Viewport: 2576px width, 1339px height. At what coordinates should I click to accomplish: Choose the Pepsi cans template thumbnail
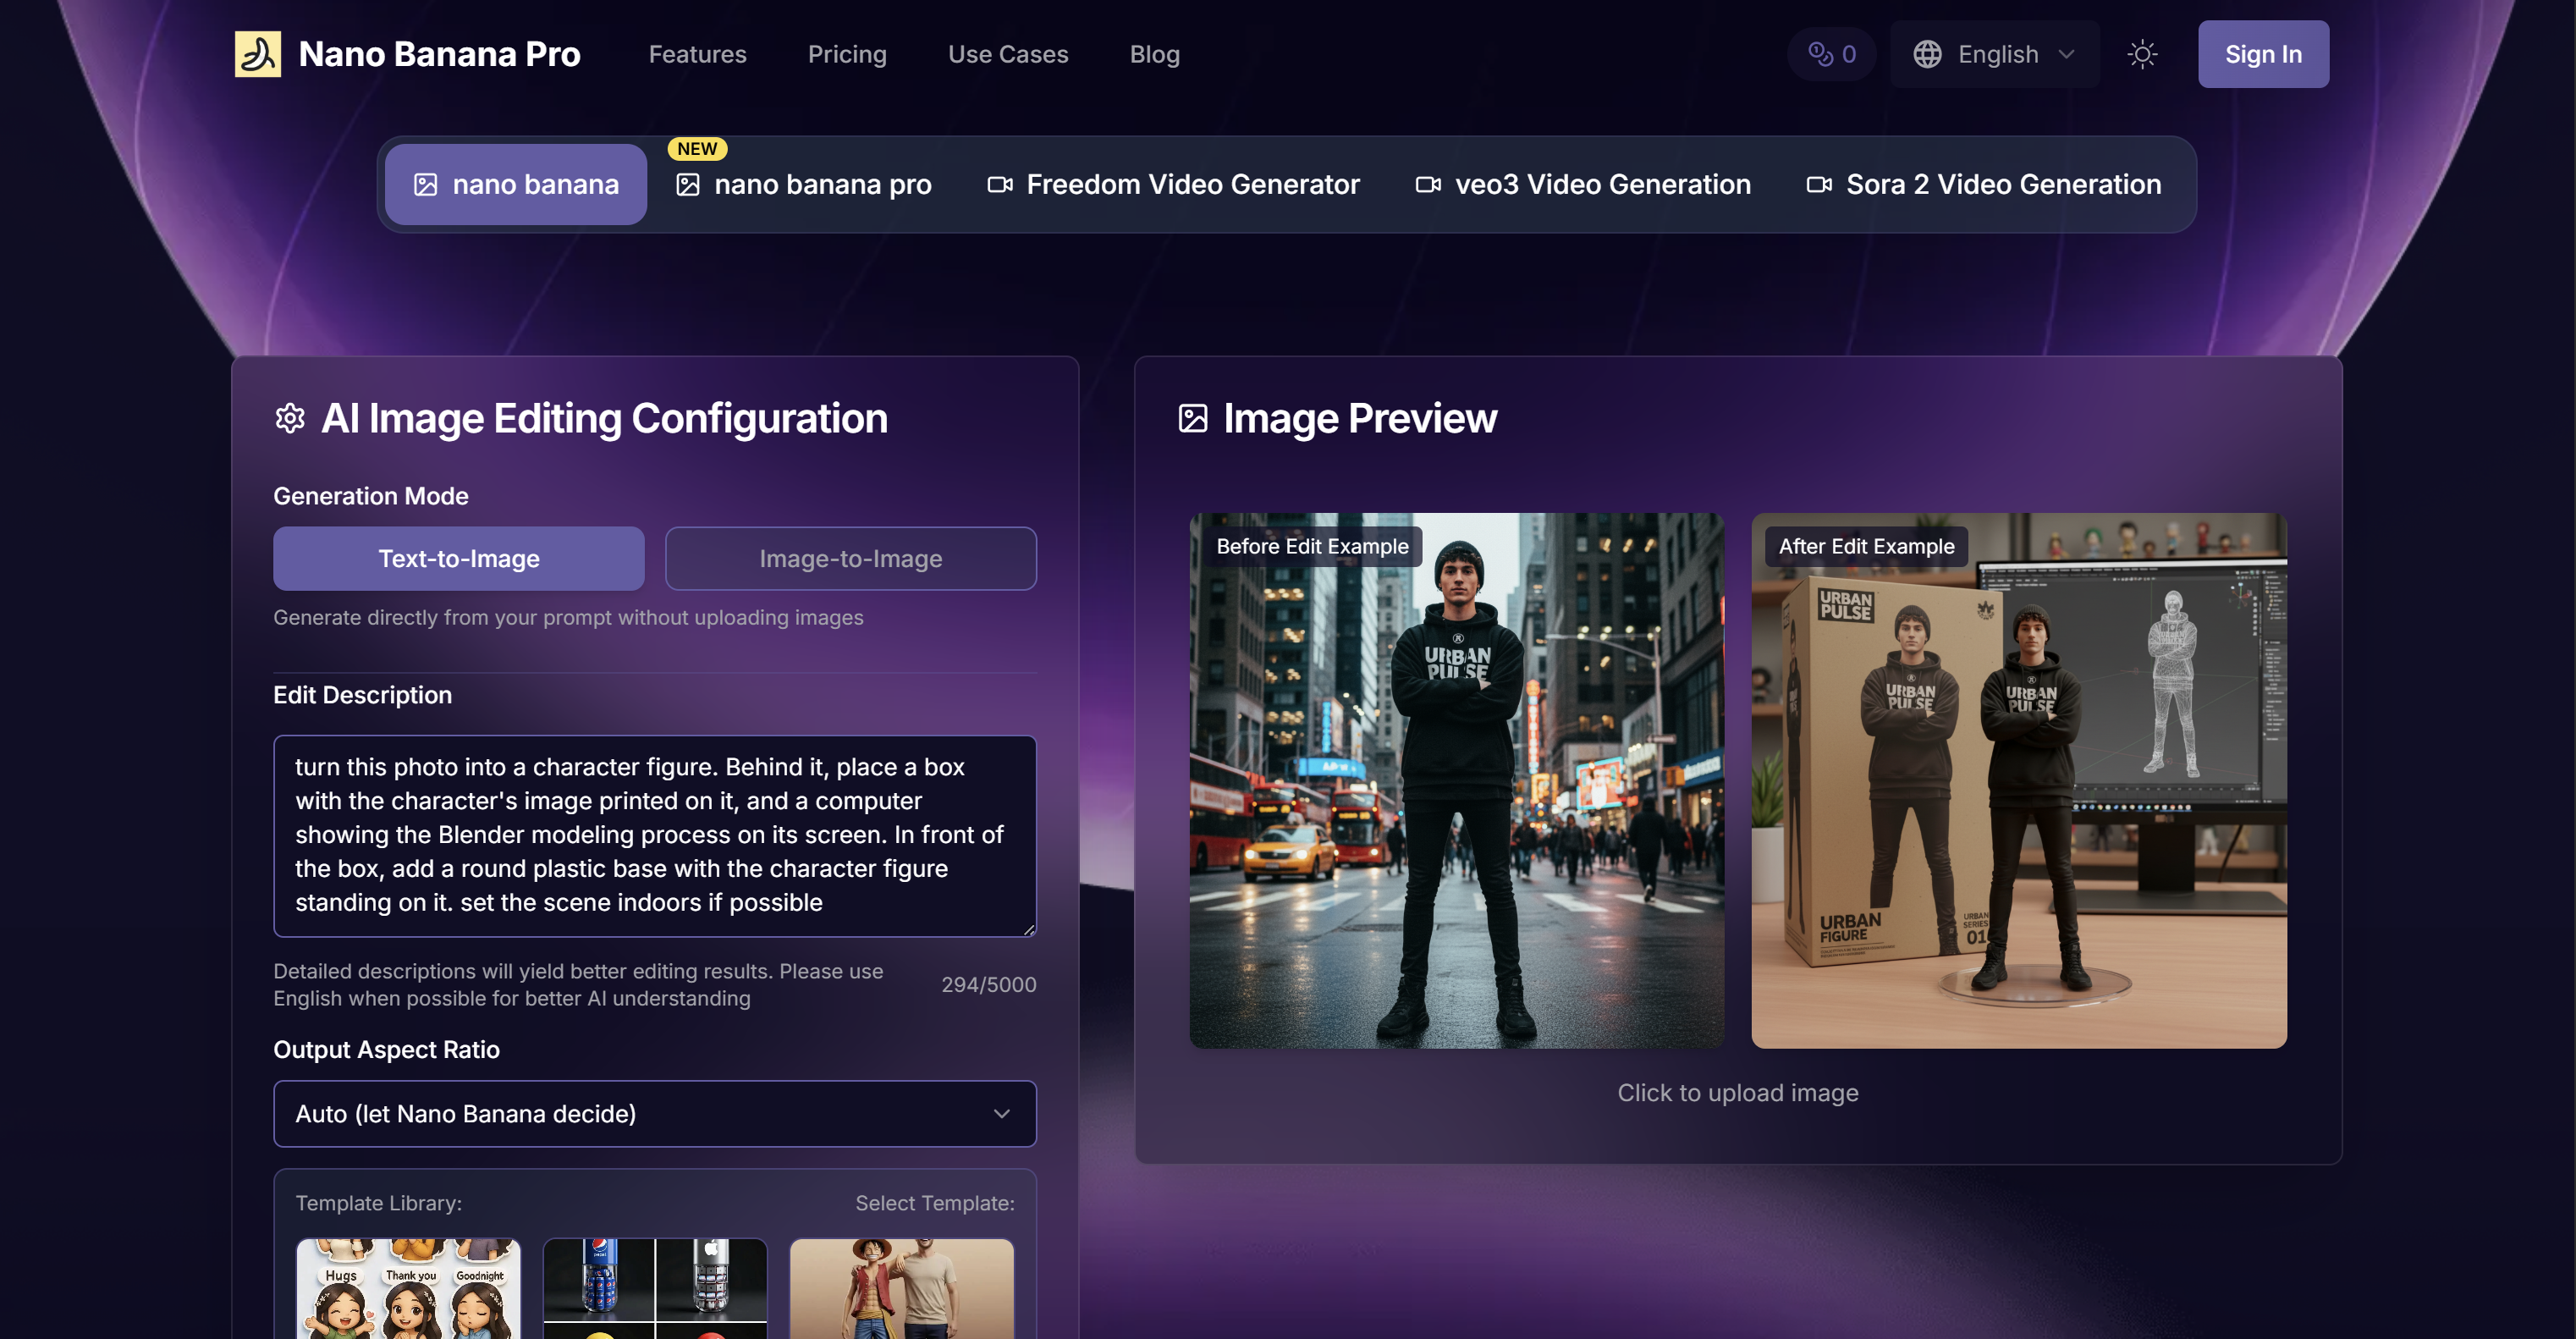655,1288
